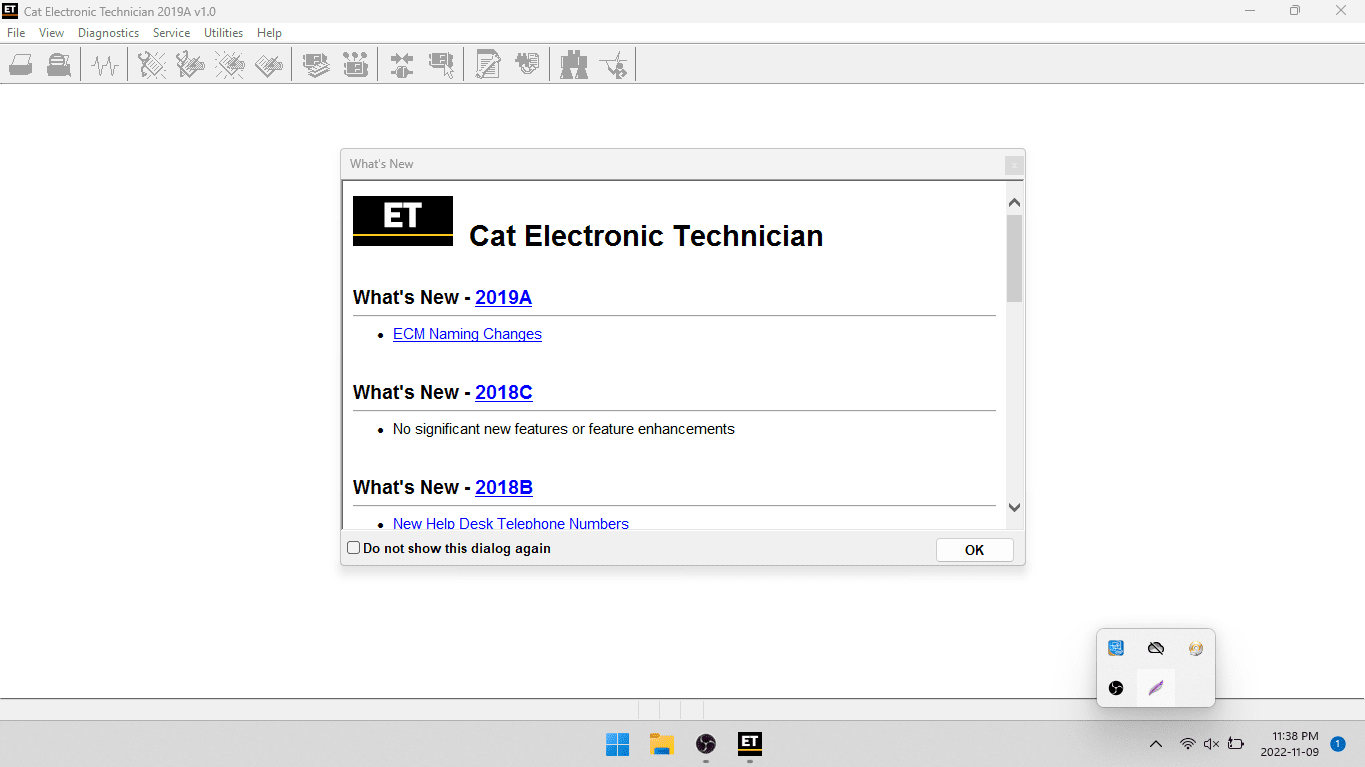This screenshot has width=1365, height=767.
Task: Open the Diagnostics menu
Action: click(108, 33)
